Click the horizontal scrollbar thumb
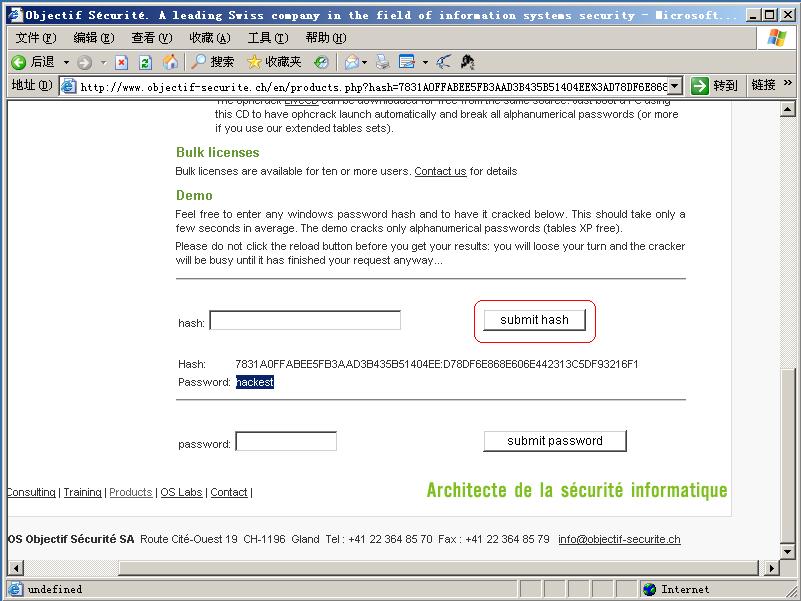Screen dimensions: 801x601 click(438, 568)
